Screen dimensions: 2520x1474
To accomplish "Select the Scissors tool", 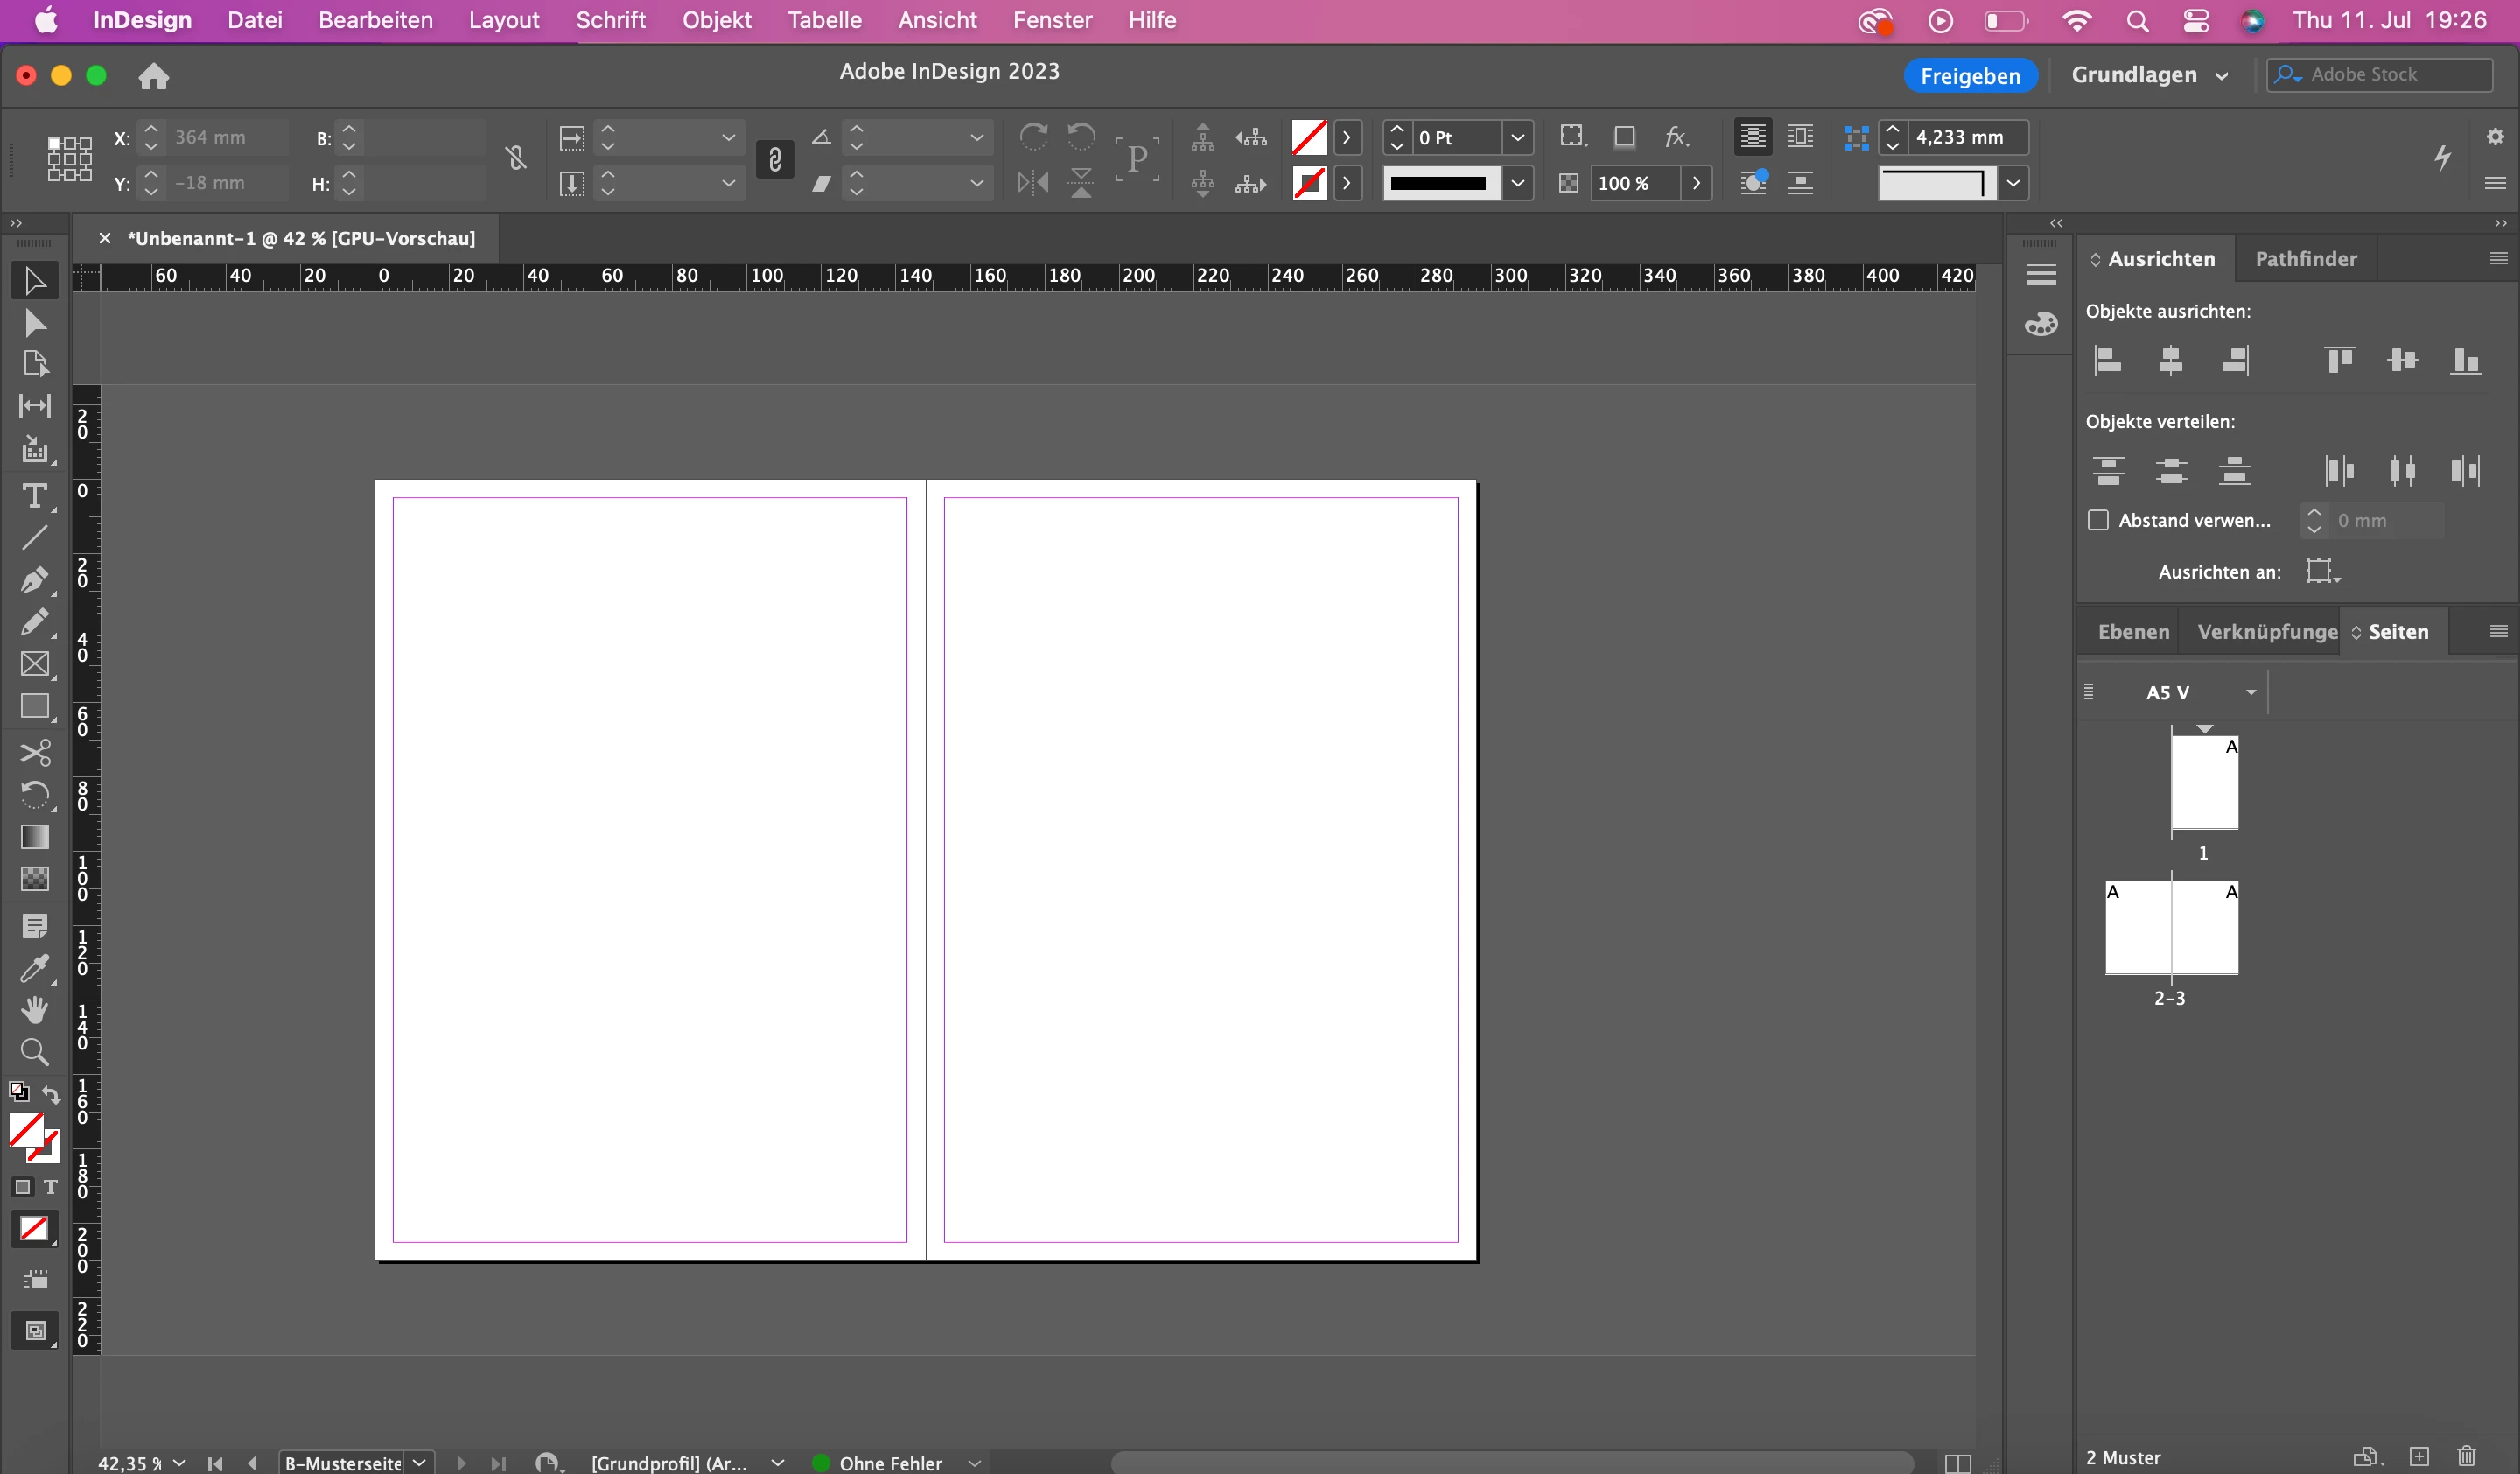I will coord(34,752).
